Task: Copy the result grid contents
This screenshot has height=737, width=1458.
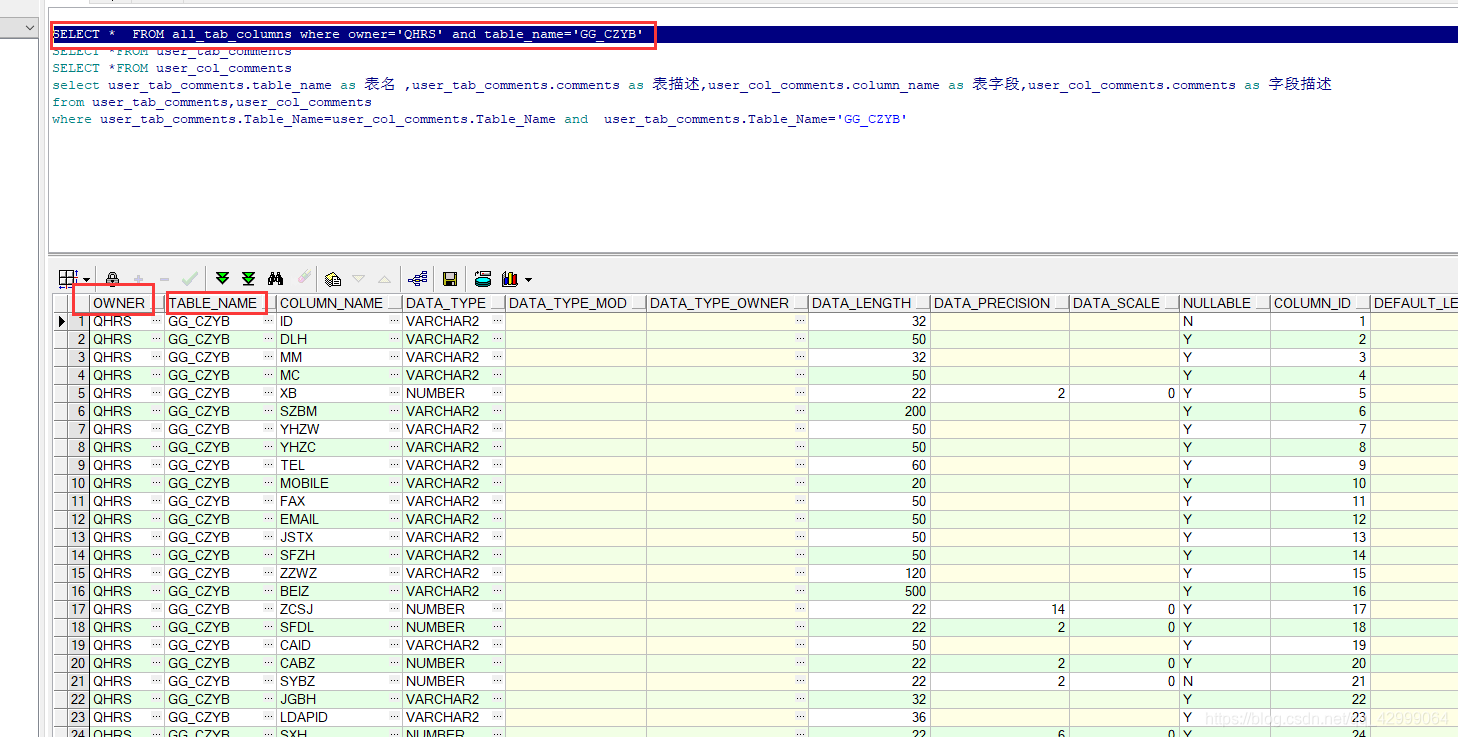Action: pyautogui.click(x=330, y=278)
